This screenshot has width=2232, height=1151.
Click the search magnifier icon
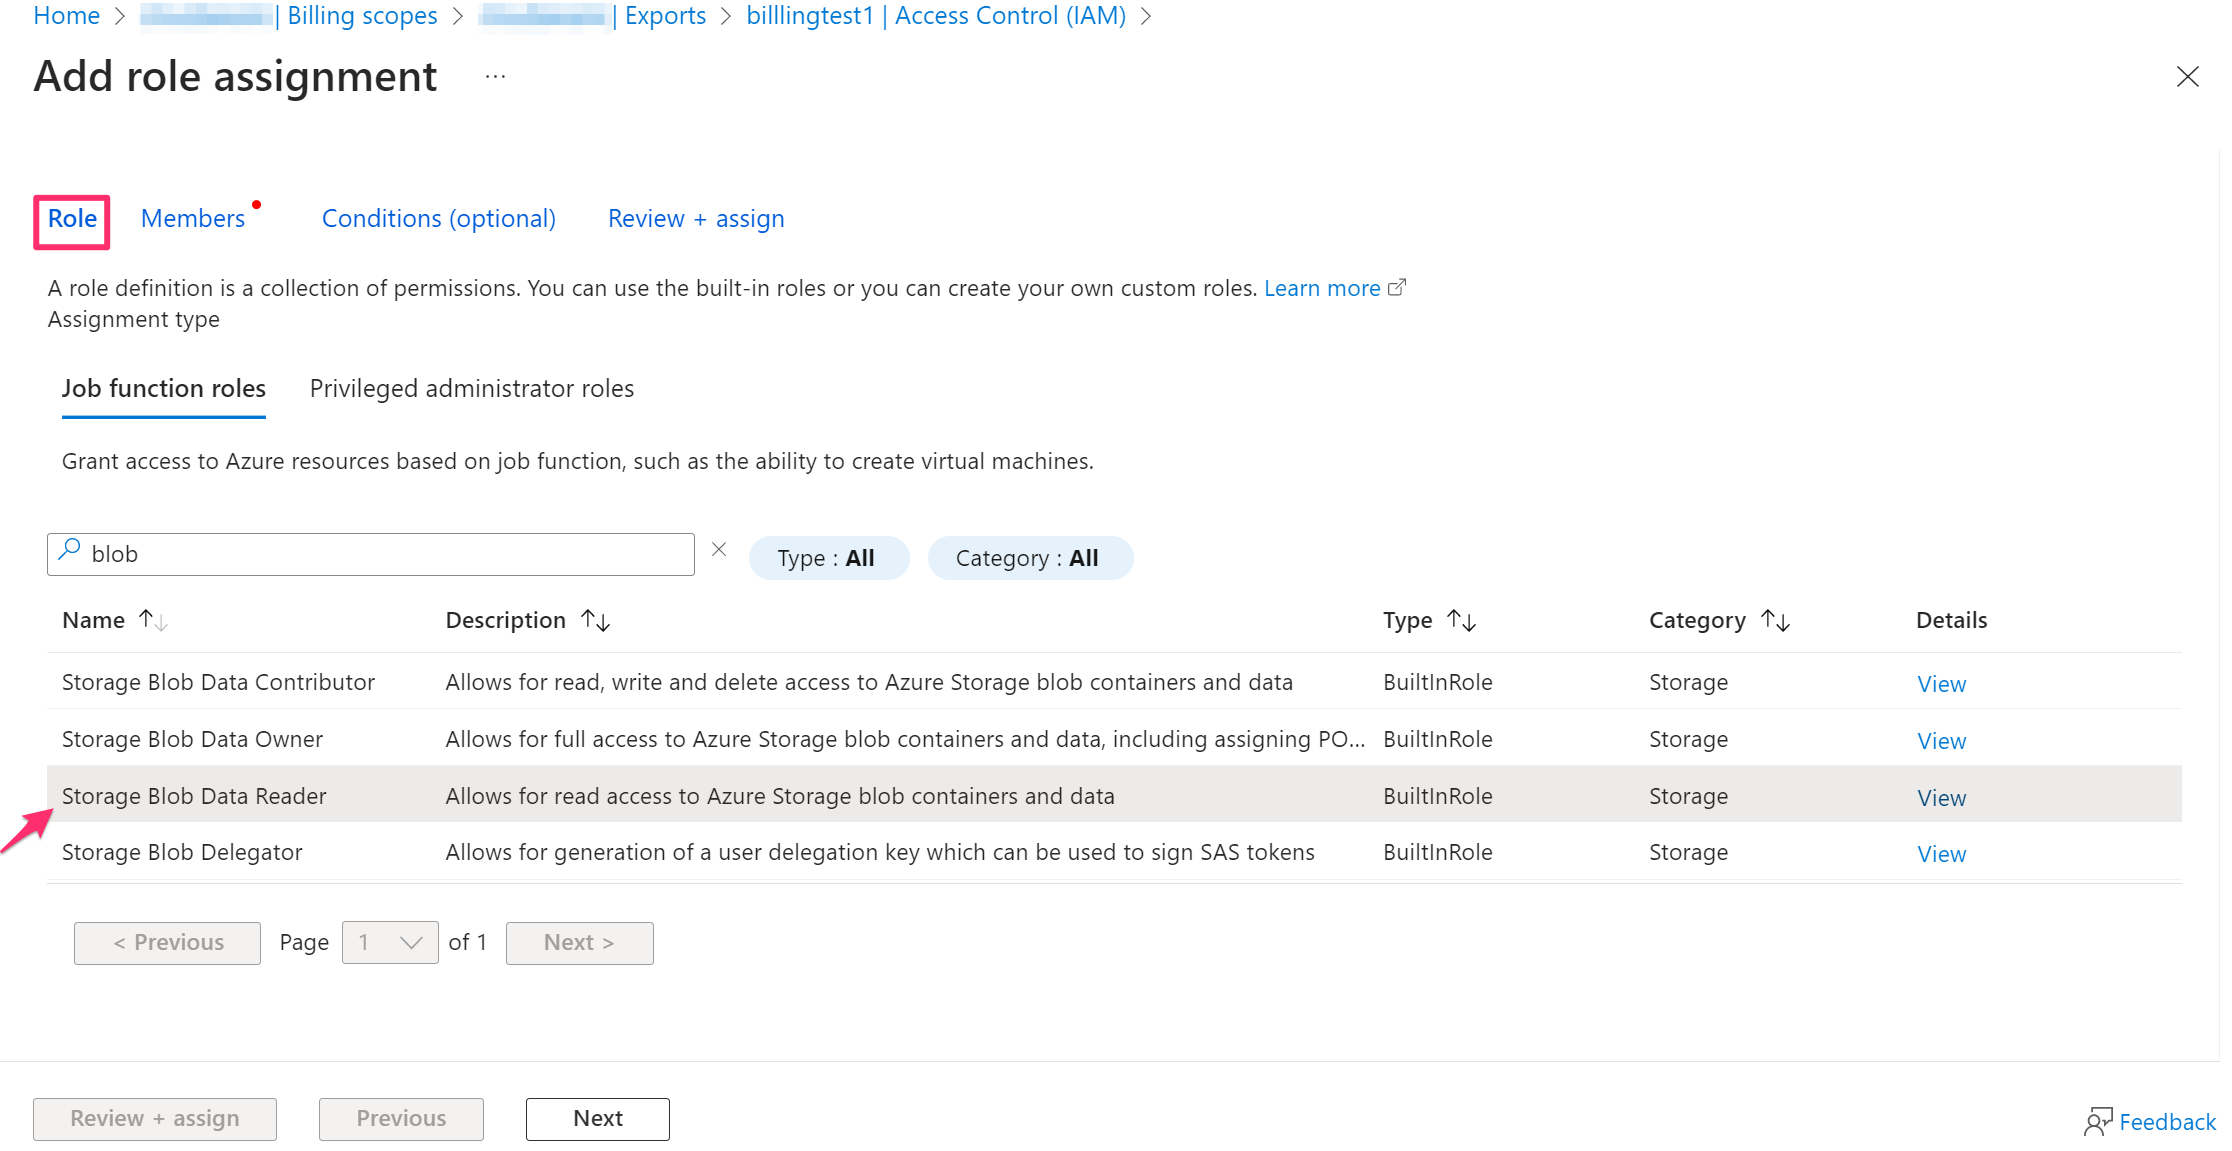tap(69, 550)
